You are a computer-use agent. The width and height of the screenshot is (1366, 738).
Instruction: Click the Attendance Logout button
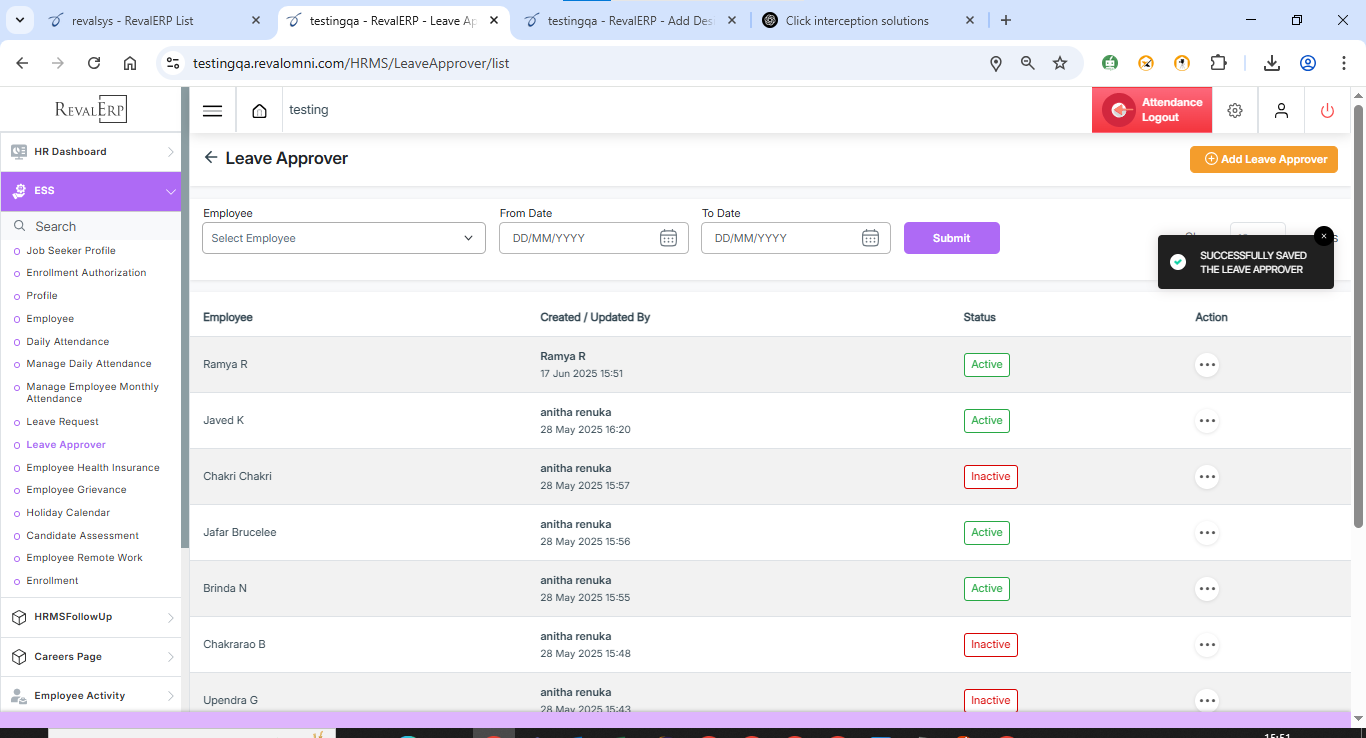click(1152, 110)
